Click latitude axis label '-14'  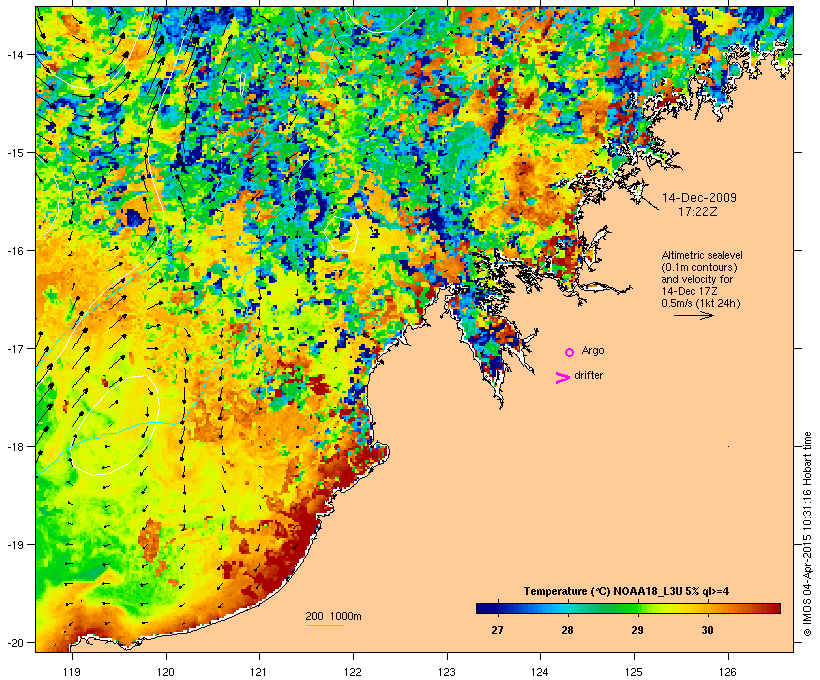tap(14, 54)
